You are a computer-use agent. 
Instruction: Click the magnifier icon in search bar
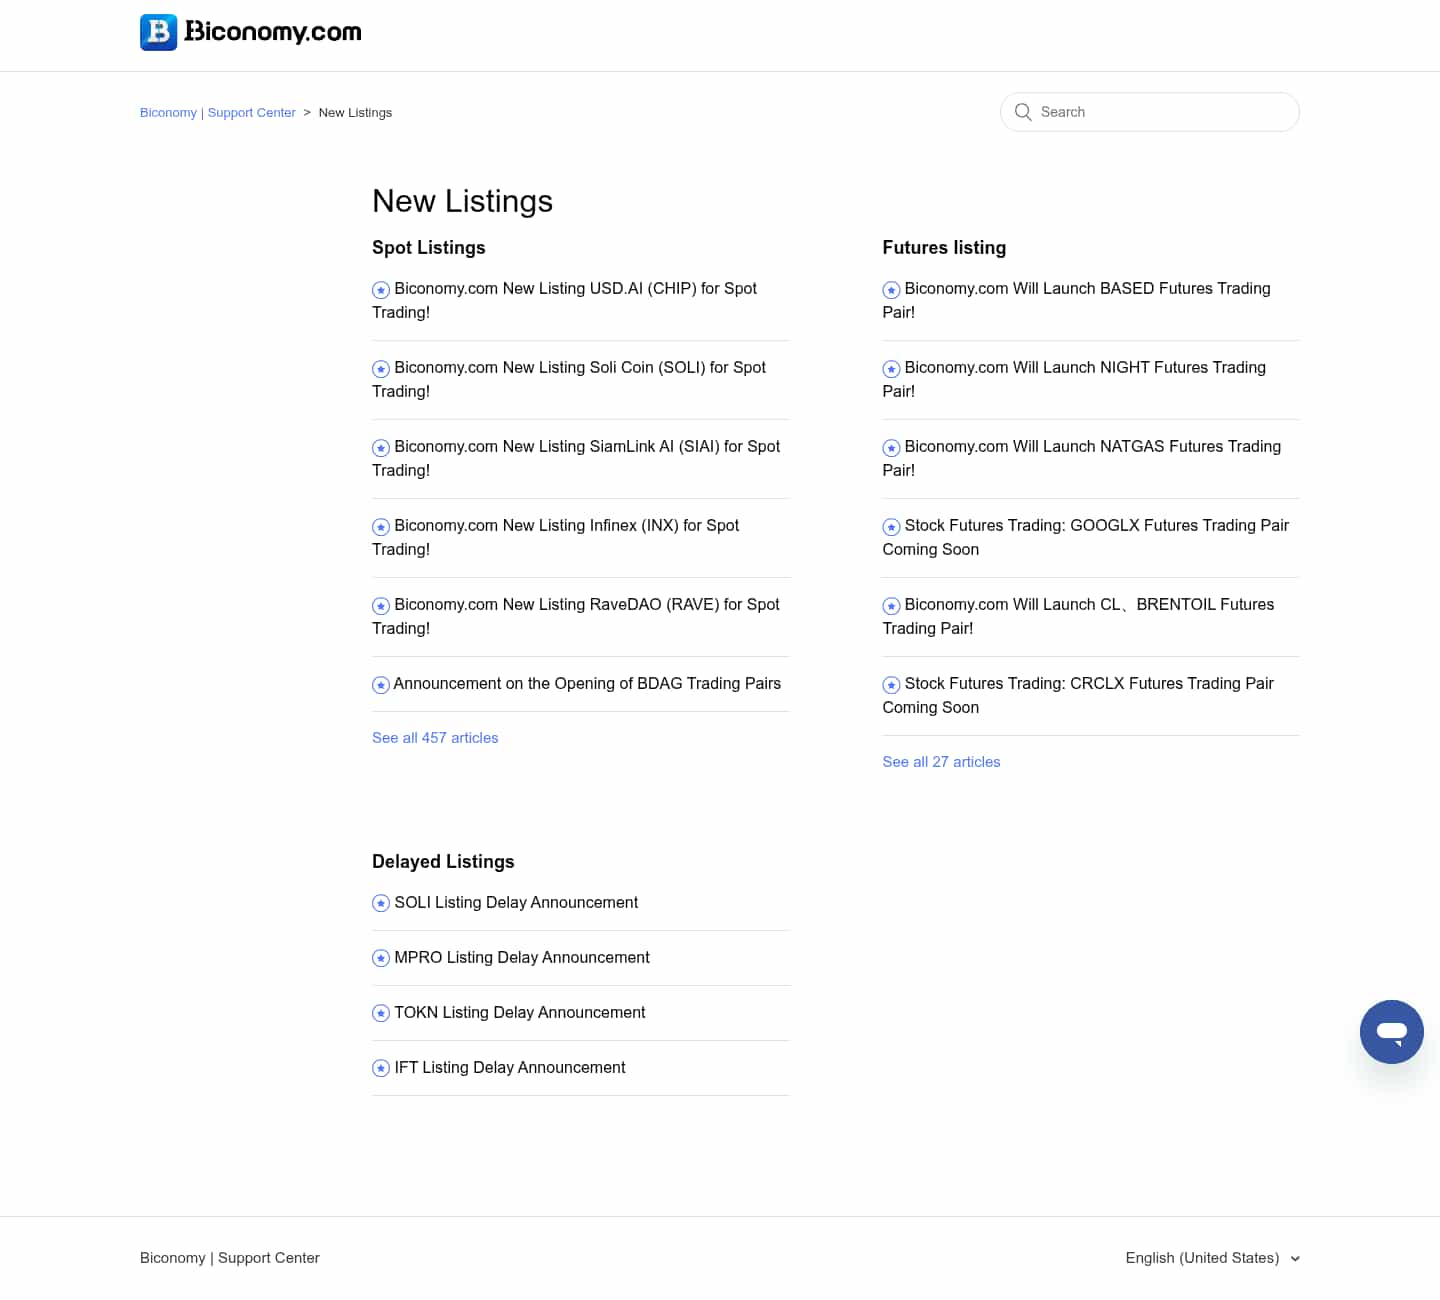tap(1022, 112)
